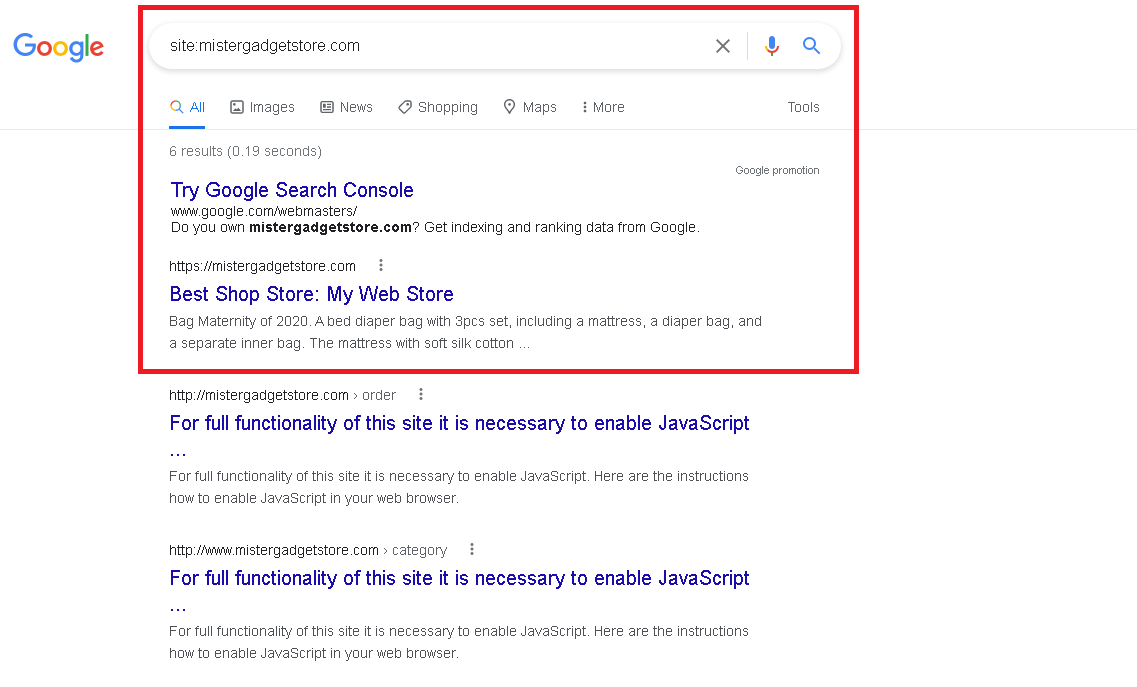Viewport: 1137px width, 687px height.
Task: Open options menu for the mistergadgetstore.com homepage result
Action: (381, 266)
